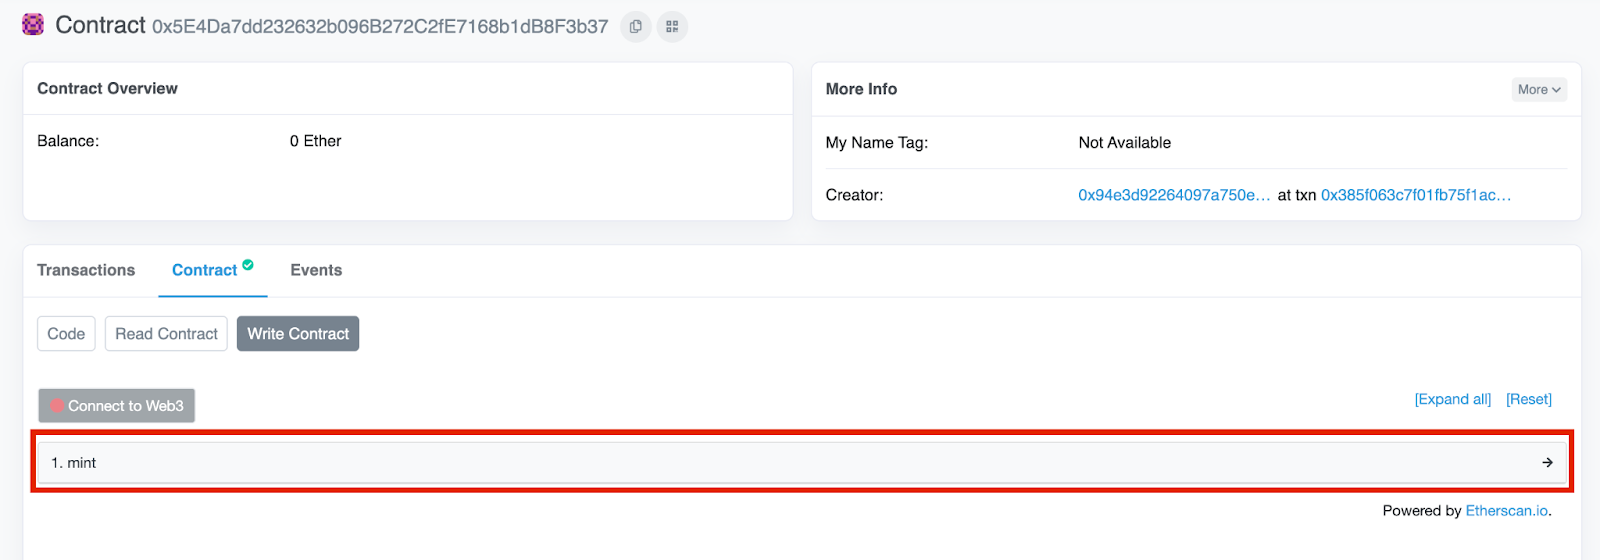The image size is (1600, 560).
Task: Open the Read Contract section
Action: (166, 334)
